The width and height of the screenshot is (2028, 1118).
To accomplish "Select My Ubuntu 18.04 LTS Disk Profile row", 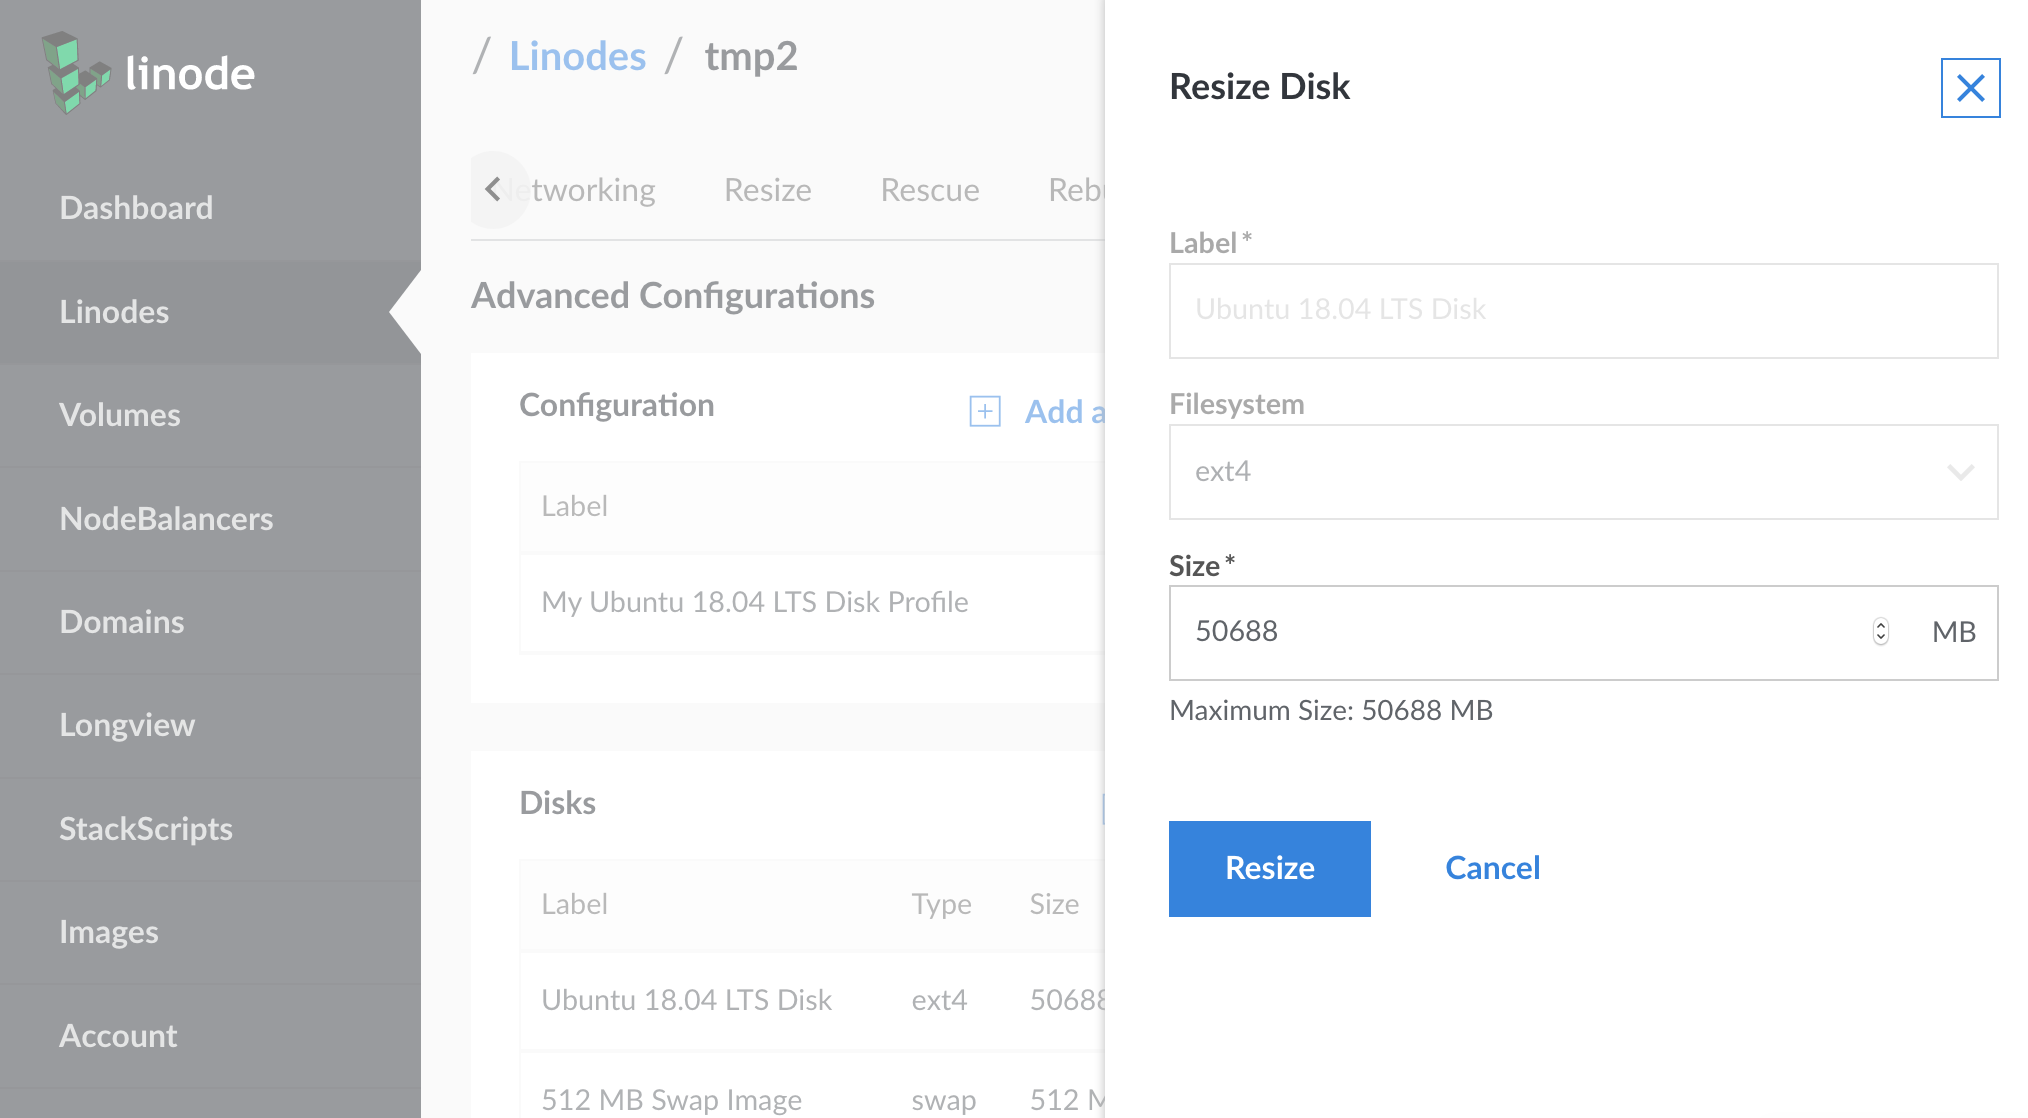I will click(812, 602).
